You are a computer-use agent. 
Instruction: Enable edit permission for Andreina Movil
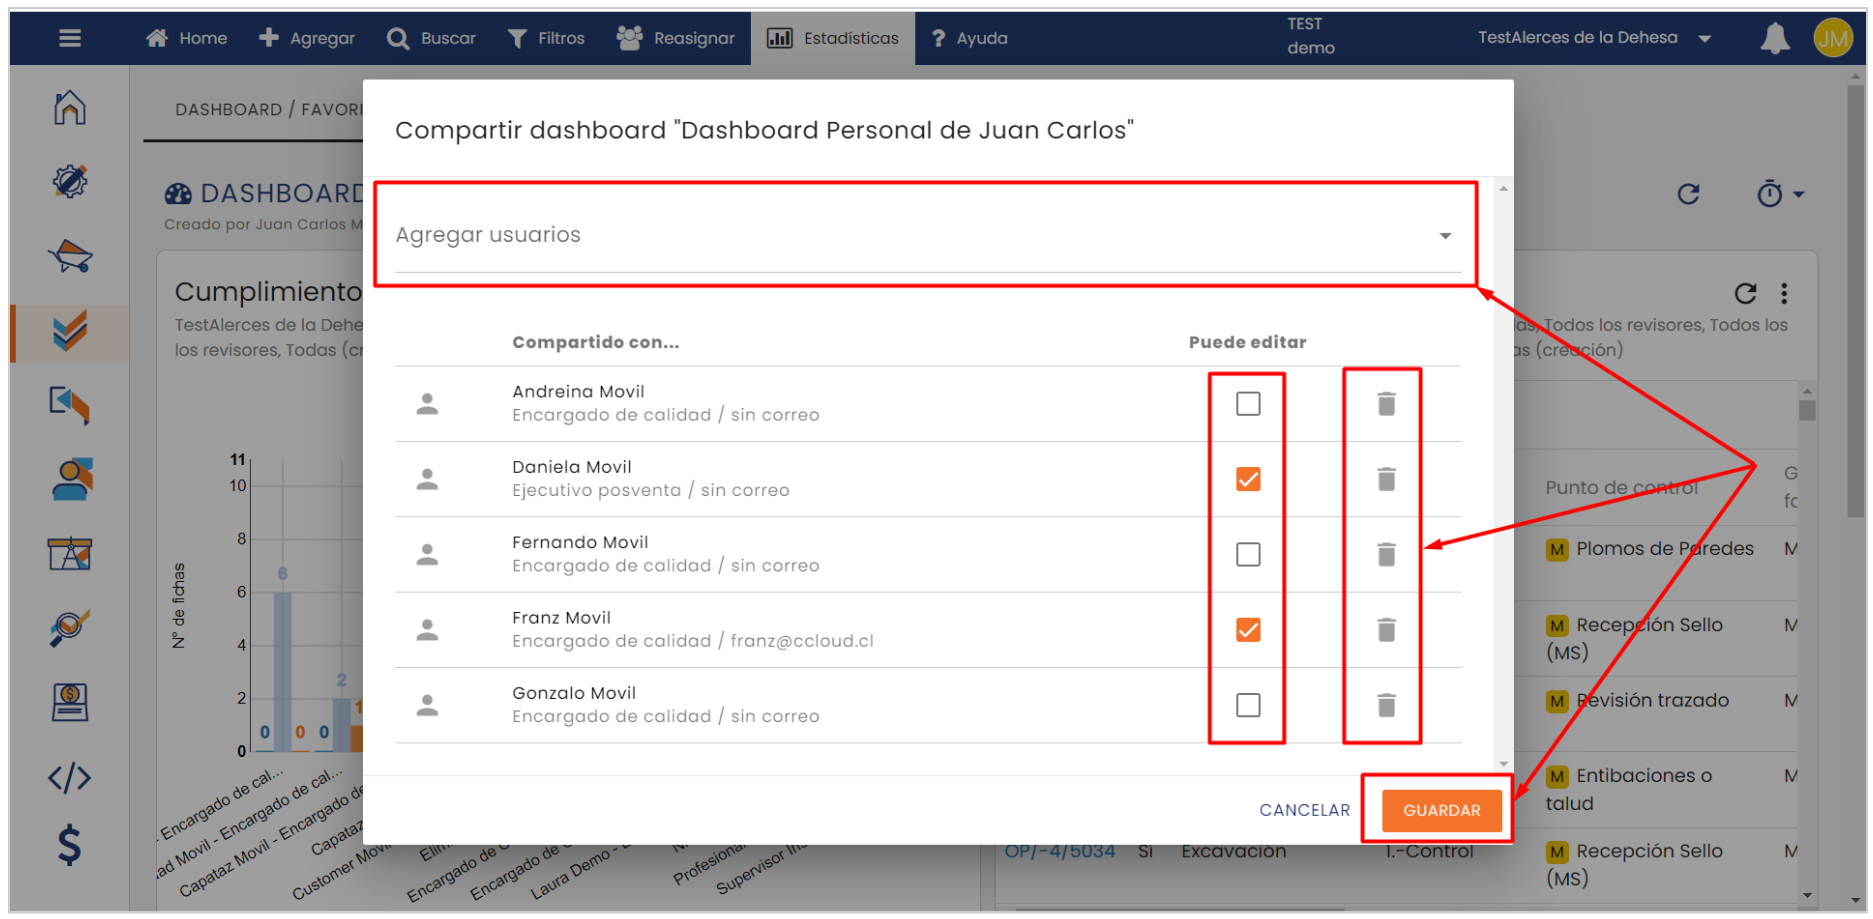pos(1247,404)
